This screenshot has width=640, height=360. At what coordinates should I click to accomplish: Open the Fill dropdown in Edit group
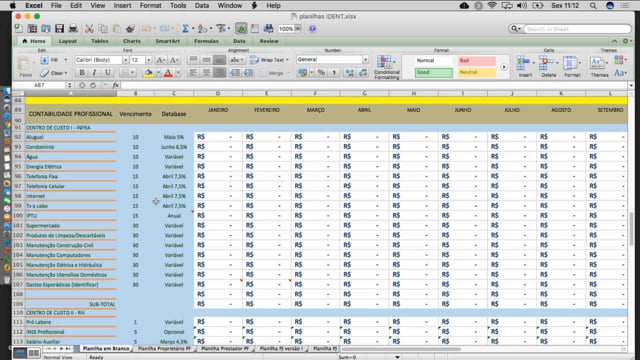pyautogui.click(x=65, y=60)
